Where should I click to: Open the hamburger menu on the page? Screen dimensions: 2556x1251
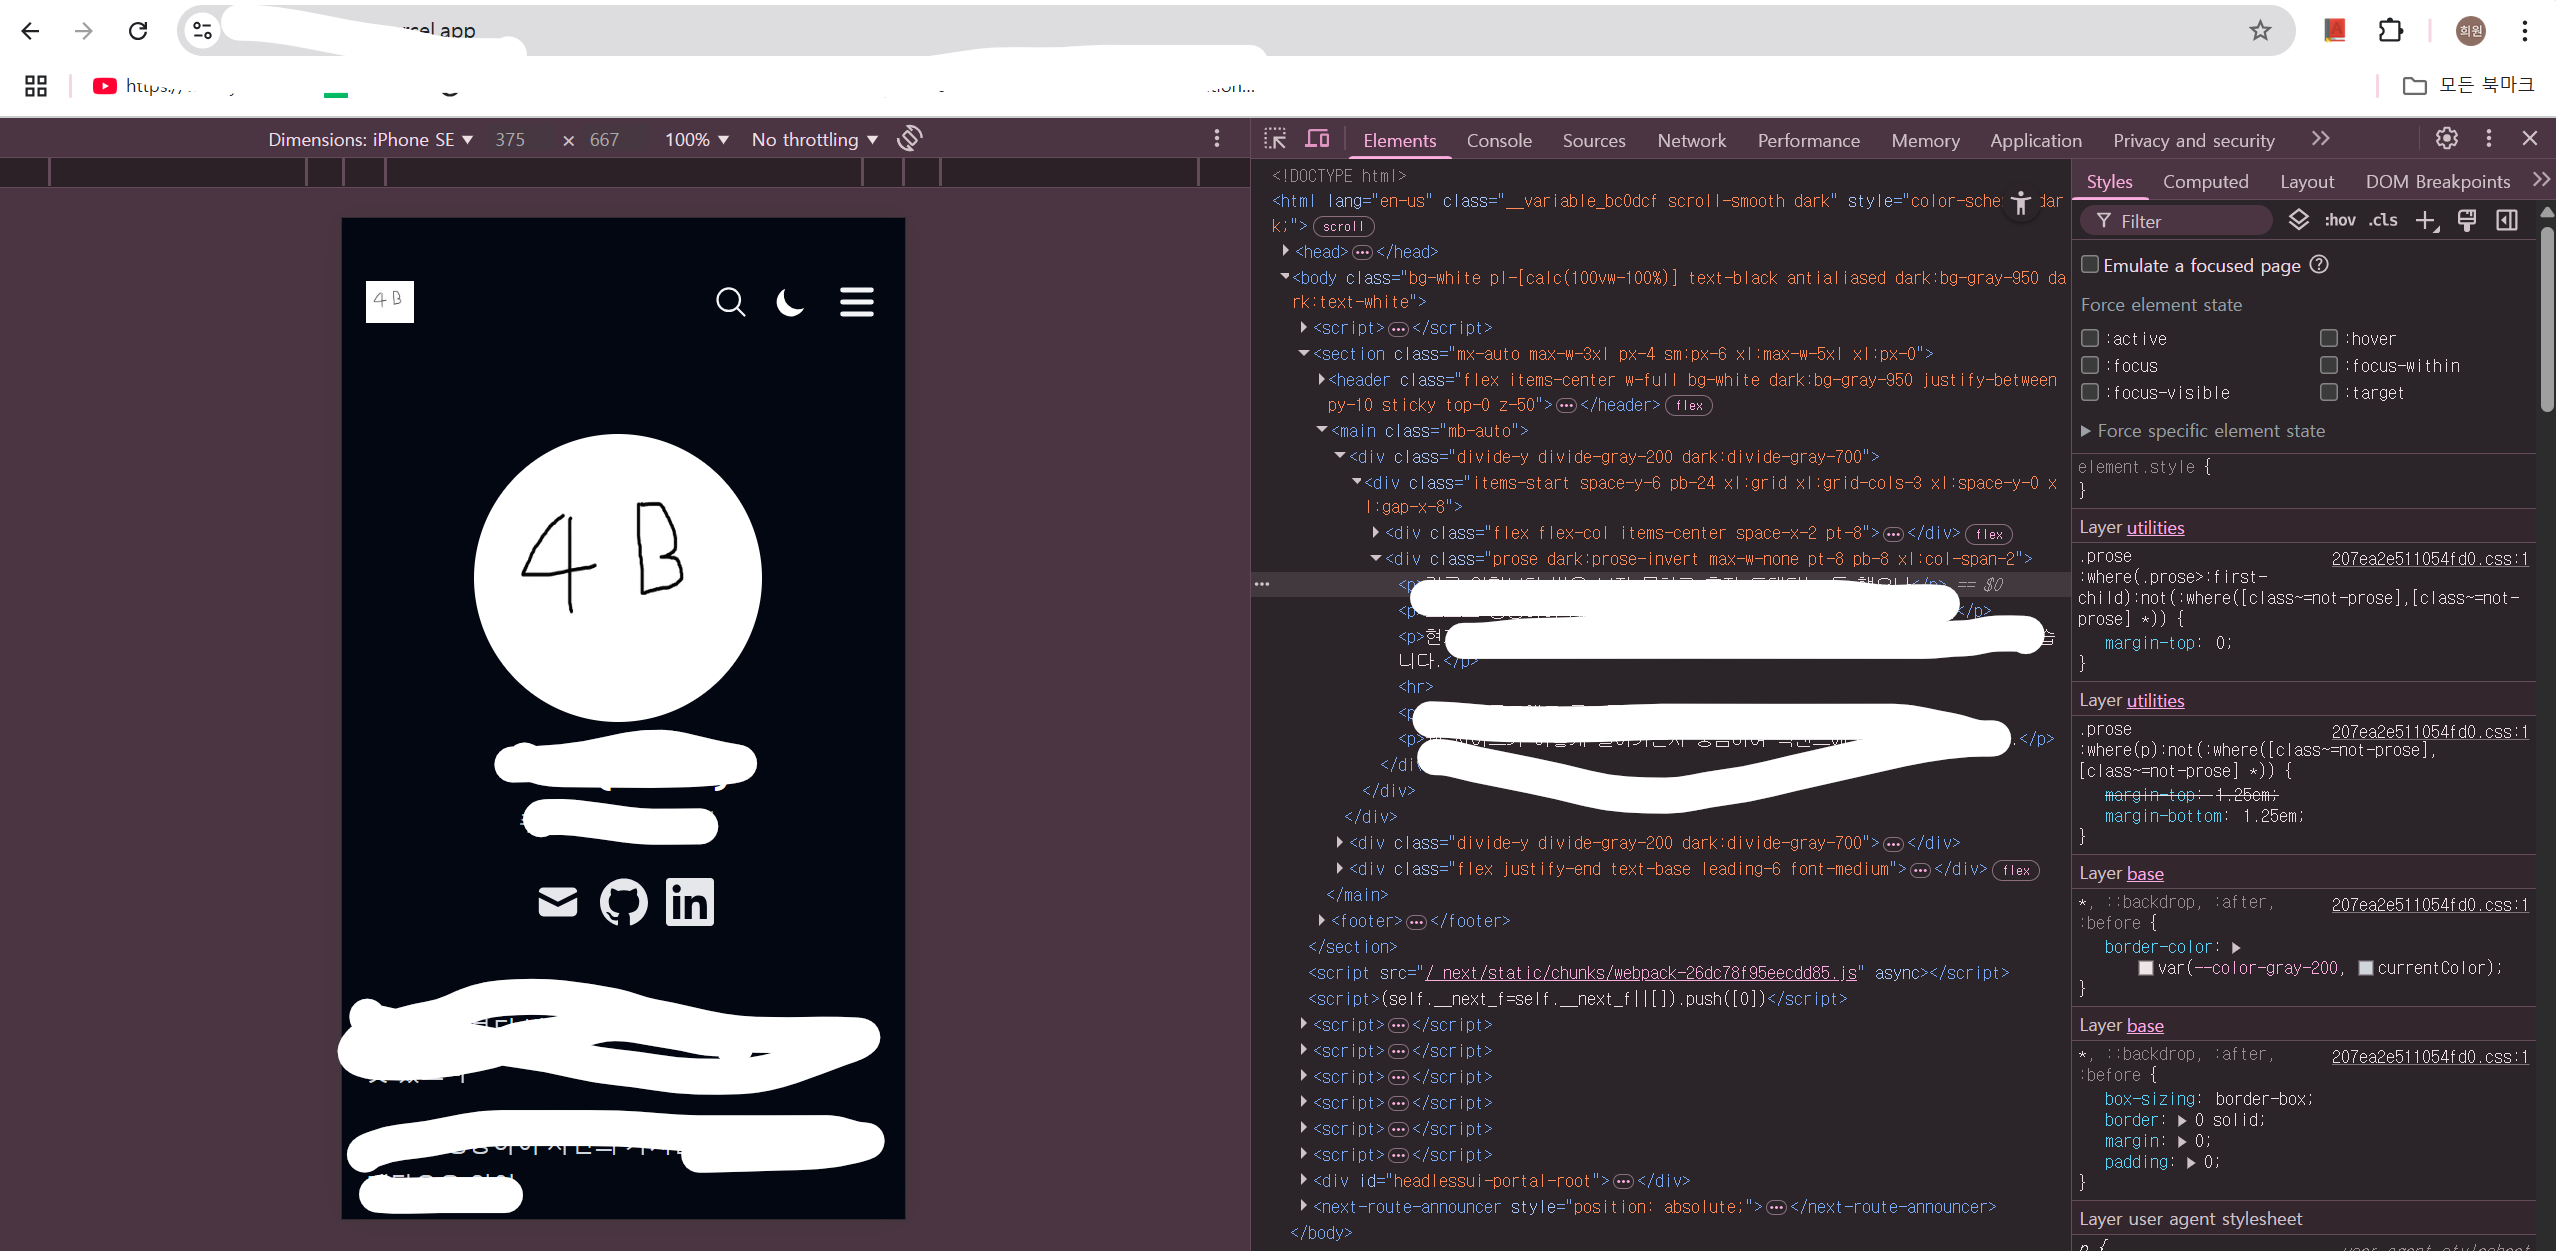click(856, 302)
